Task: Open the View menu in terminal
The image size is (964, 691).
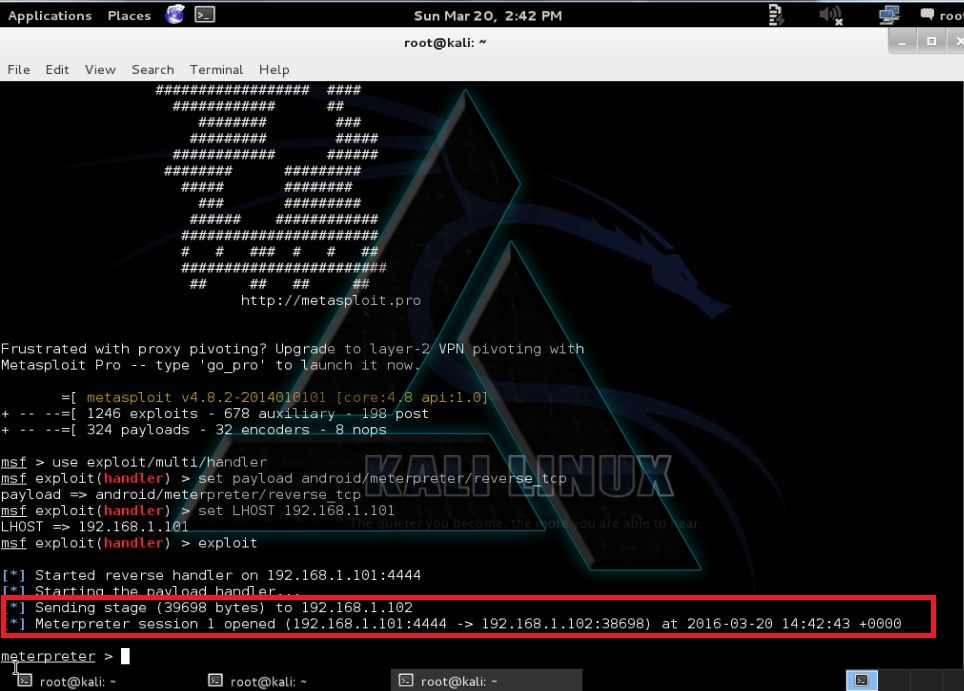Action: (x=100, y=69)
